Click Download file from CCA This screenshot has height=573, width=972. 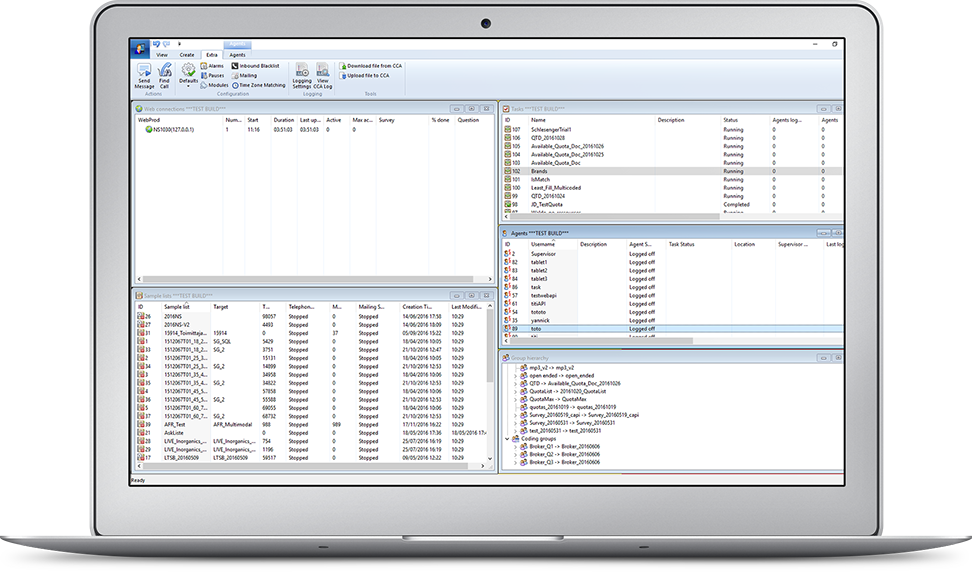(x=371, y=65)
